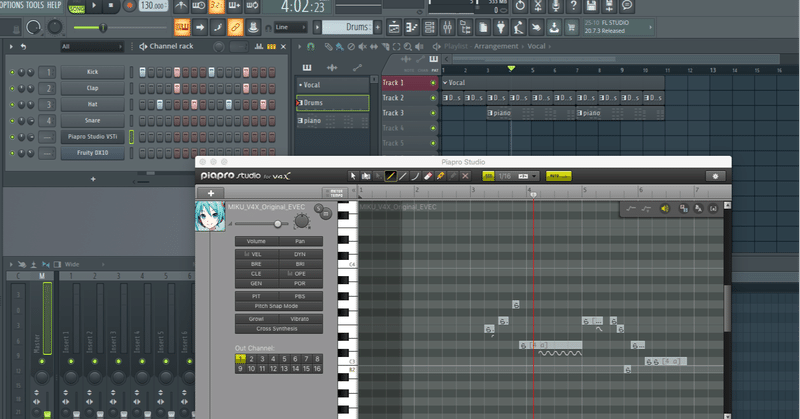The image size is (800, 419).
Task: Click the Pitch Snap Mode button
Action: 279,306
